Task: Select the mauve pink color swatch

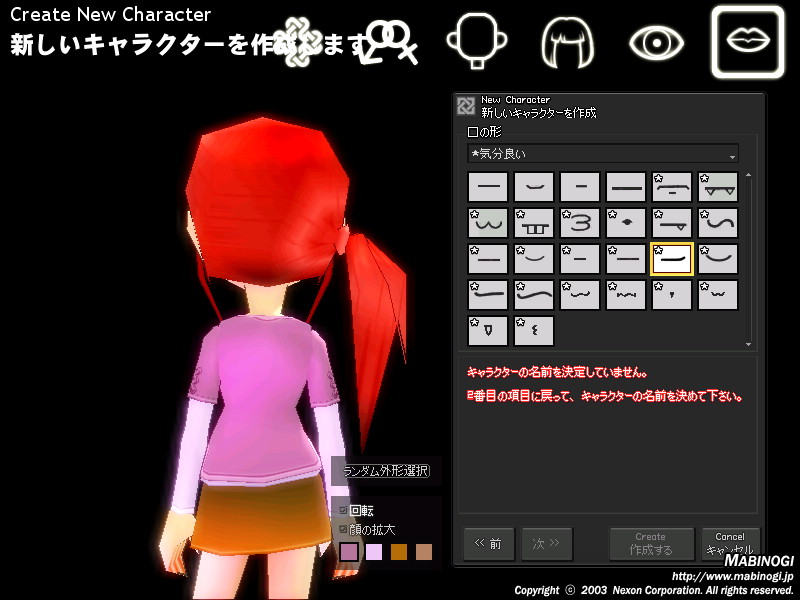Action: [349, 552]
